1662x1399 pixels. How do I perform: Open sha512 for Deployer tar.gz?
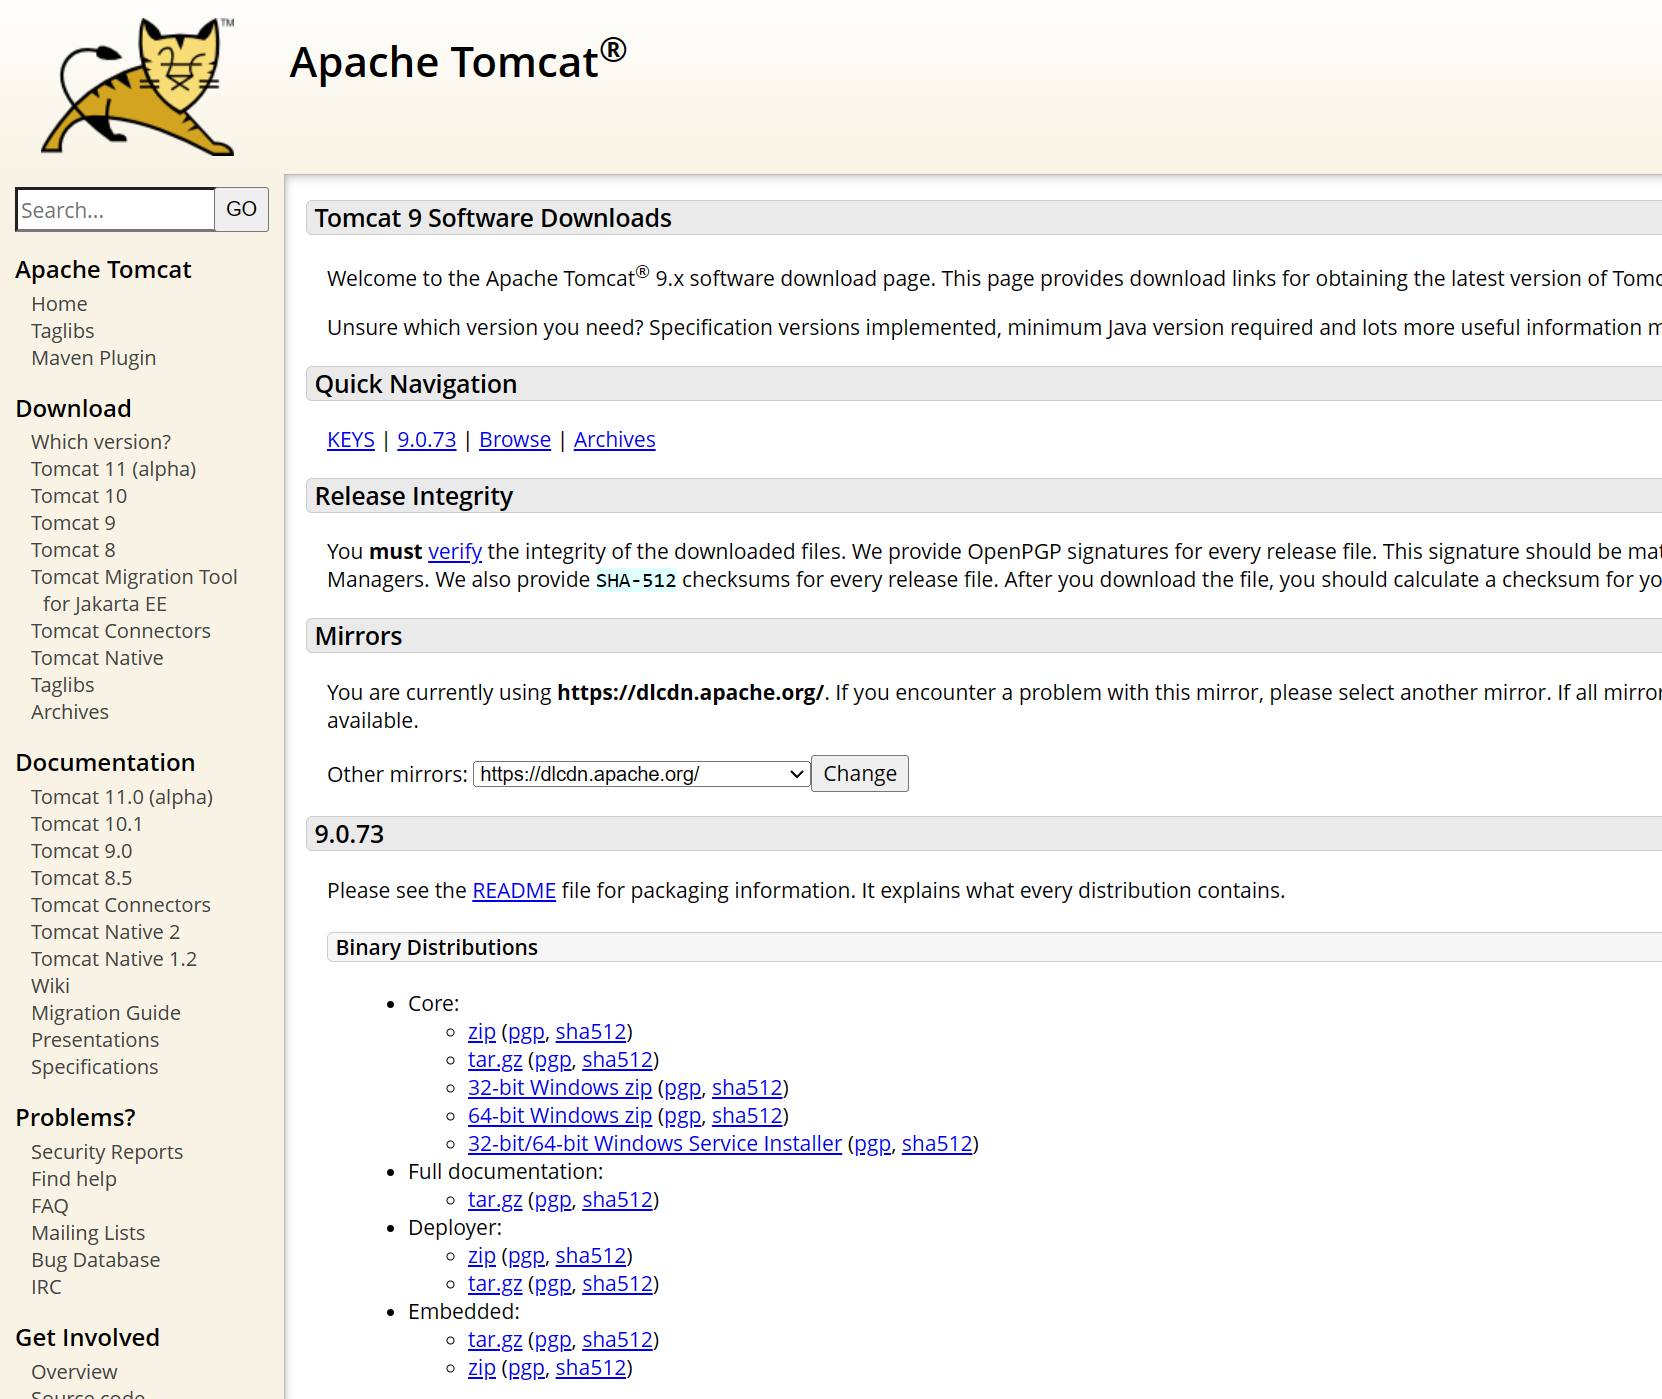coord(618,1284)
